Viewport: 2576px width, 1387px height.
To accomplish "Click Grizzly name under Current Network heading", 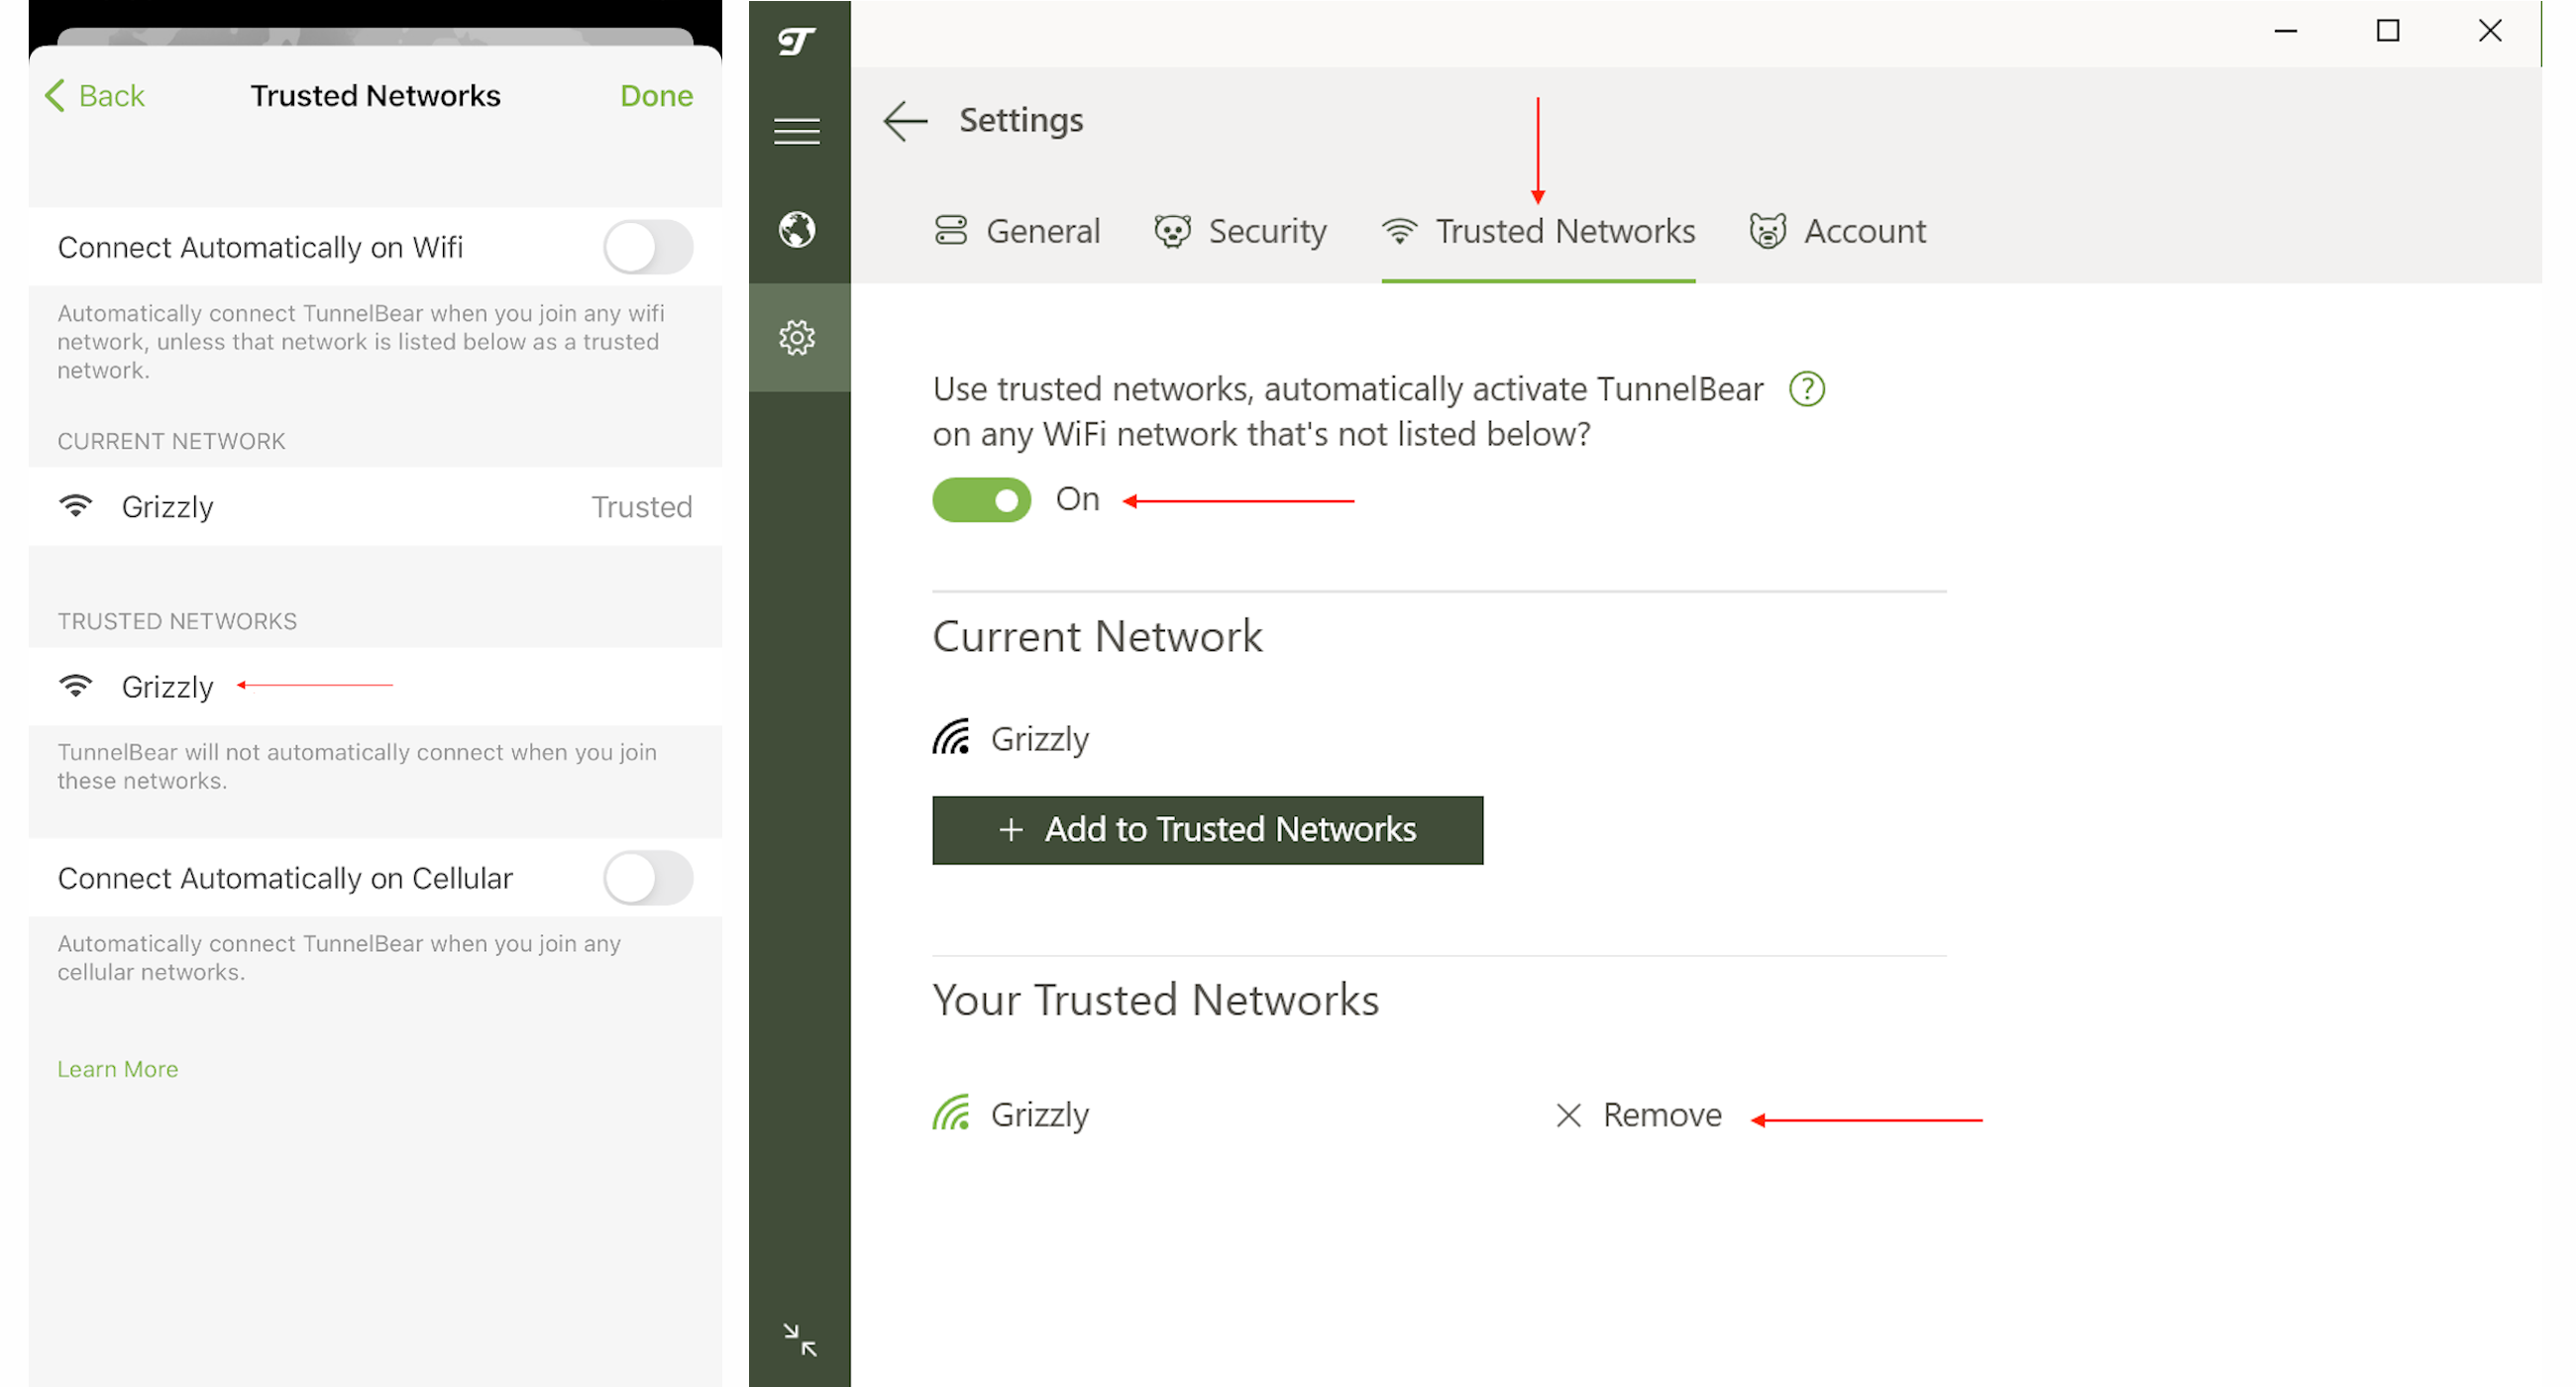I will [1040, 740].
